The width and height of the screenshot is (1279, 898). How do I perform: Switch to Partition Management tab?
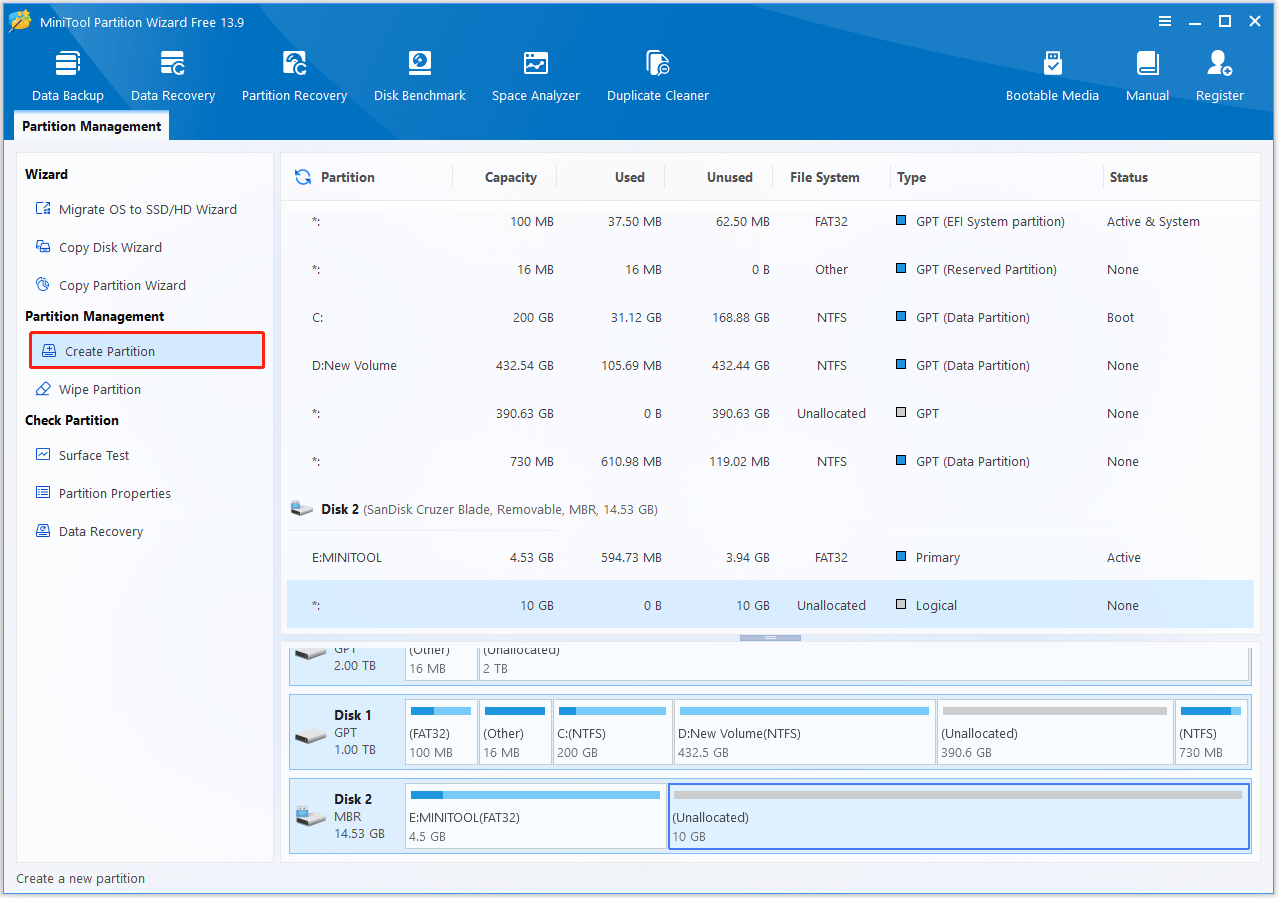pos(92,126)
